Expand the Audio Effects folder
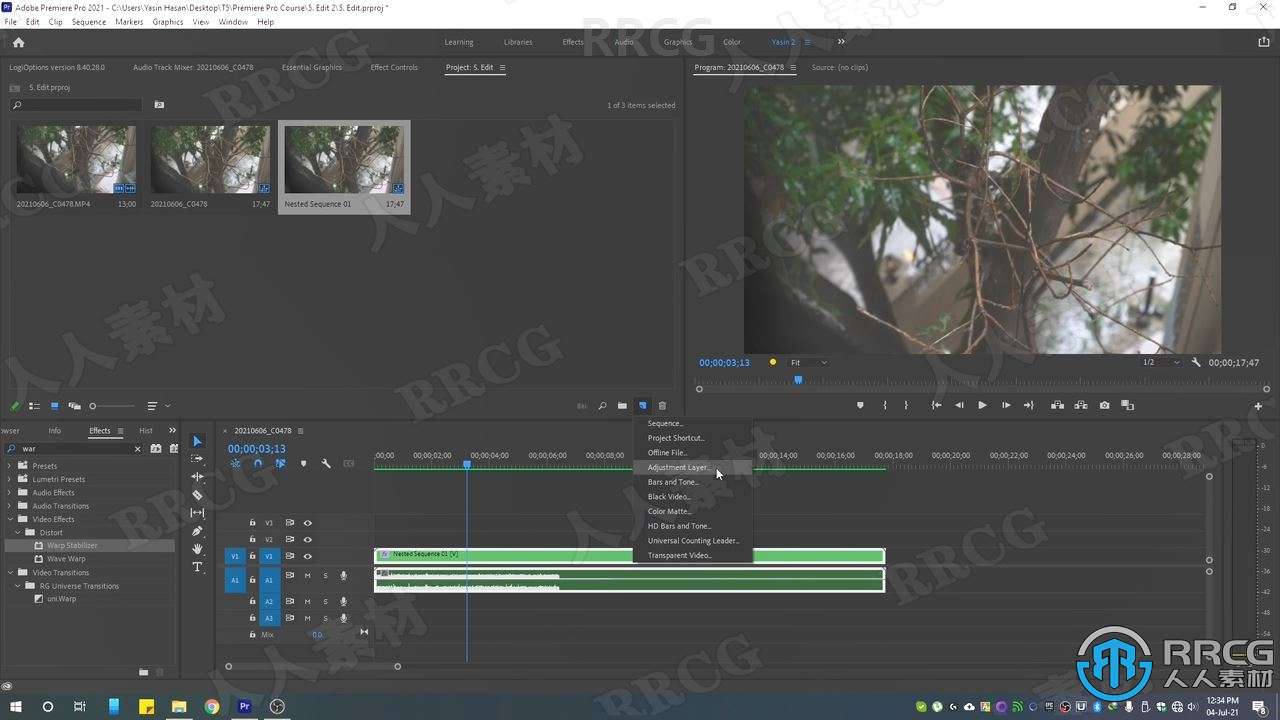Screen dimensions: 1280x720 [10, 492]
